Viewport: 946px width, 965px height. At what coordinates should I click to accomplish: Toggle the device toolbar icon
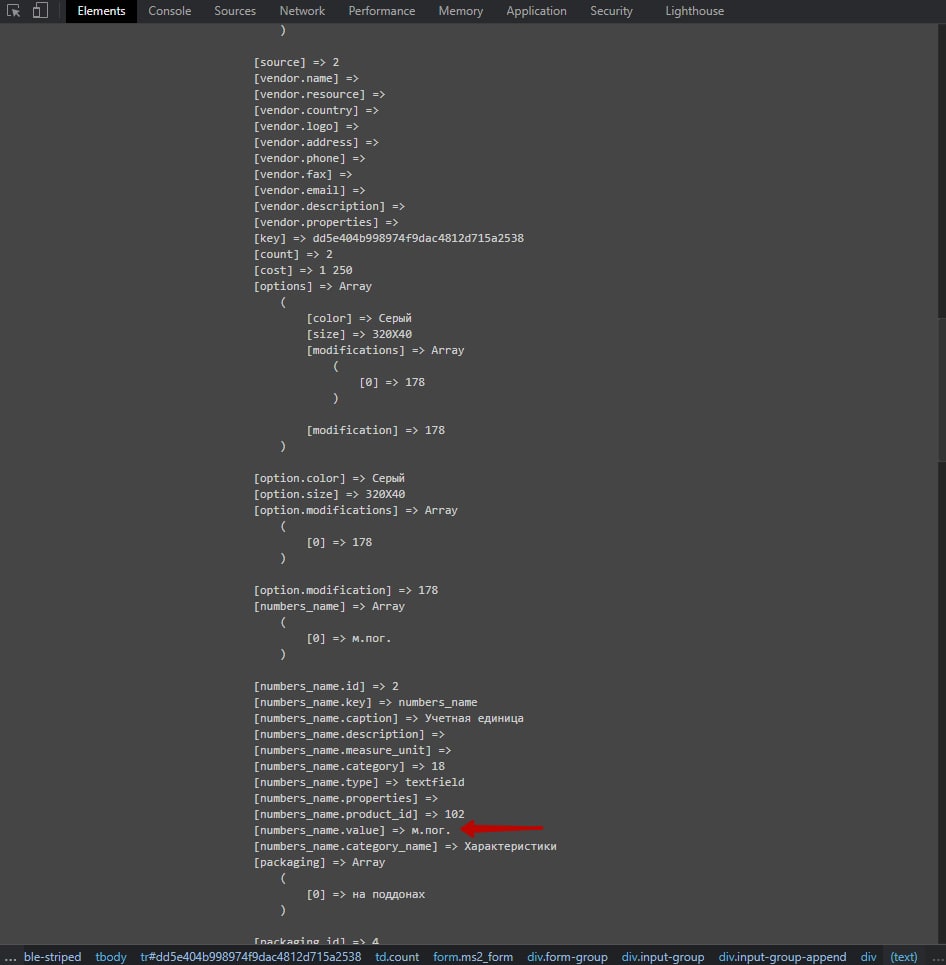click(40, 10)
